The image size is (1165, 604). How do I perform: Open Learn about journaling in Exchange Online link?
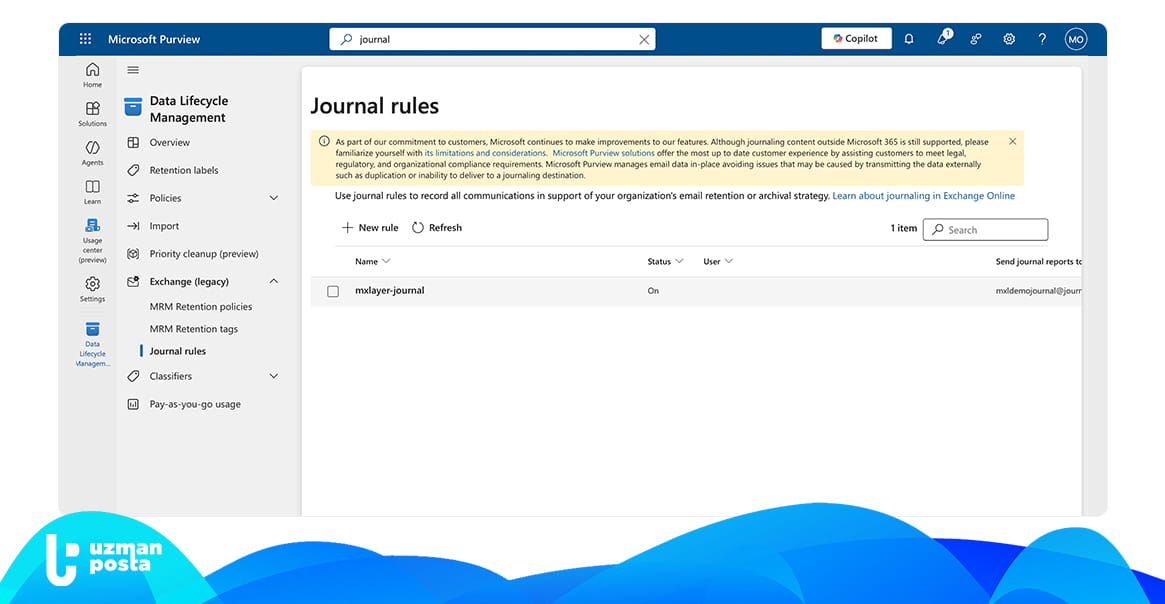[923, 196]
